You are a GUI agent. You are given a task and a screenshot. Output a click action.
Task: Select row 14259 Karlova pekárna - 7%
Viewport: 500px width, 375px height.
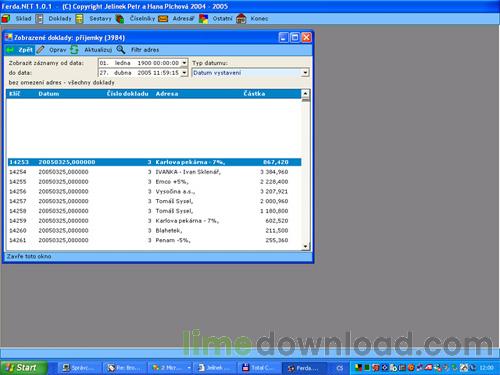[x=154, y=221]
